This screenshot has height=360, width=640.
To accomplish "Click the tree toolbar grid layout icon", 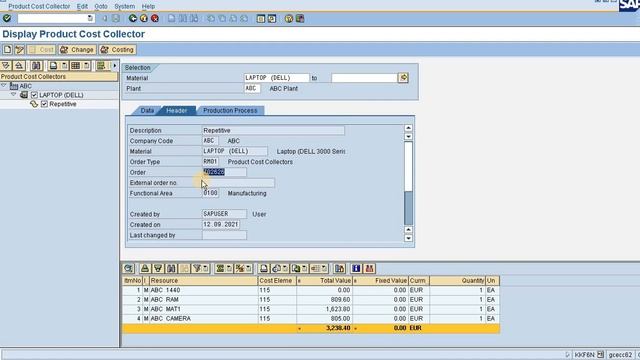I will (x=76, y=66).
